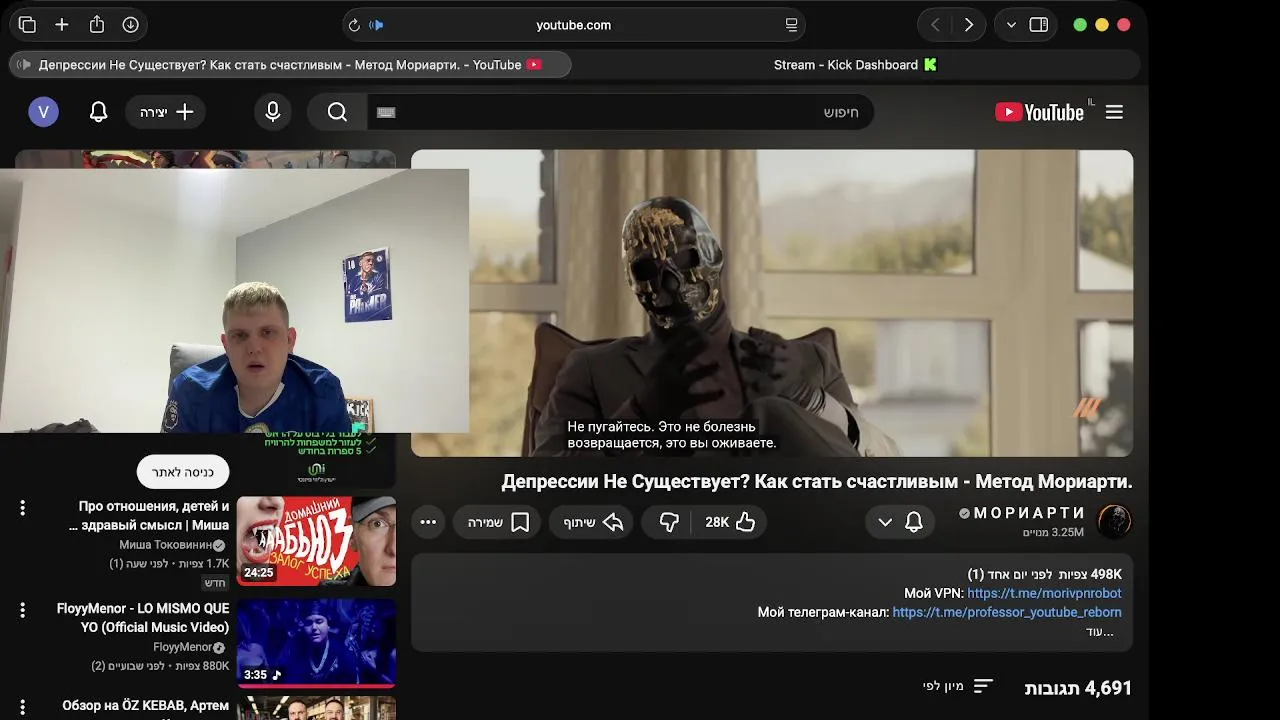Open a new tab with plus icon
The height and width of the screenshot is (720, 1280).
click(62, 25)
